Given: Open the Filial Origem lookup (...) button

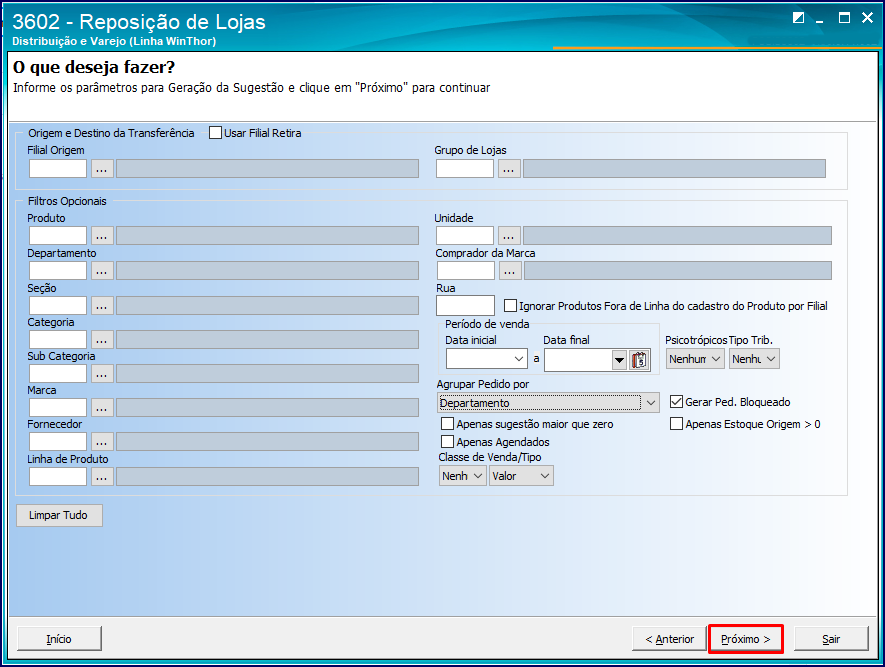Looking at the screenshot, I should click(x=102, y=169).
